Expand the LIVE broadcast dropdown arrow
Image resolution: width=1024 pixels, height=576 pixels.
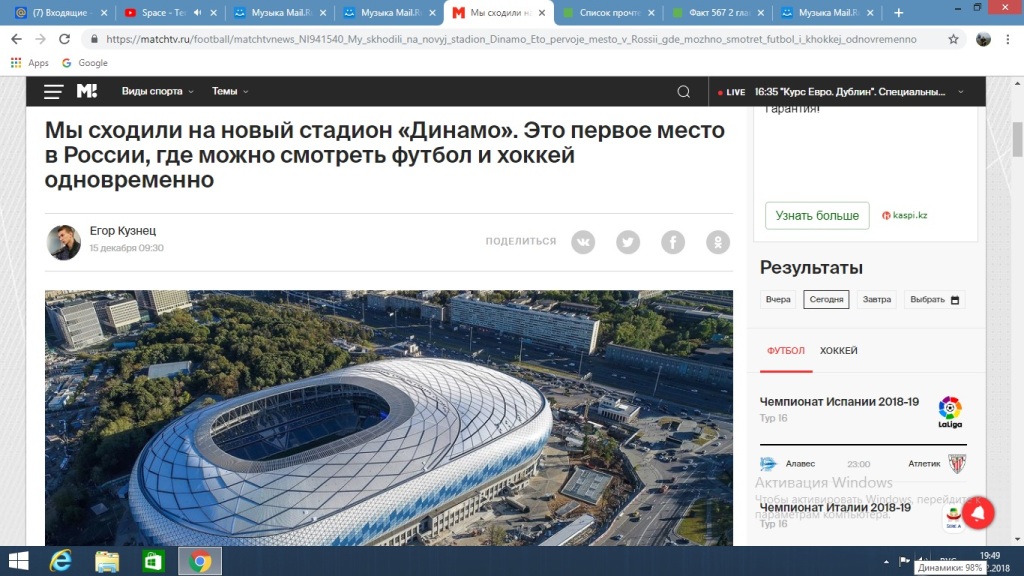point(961,92)
